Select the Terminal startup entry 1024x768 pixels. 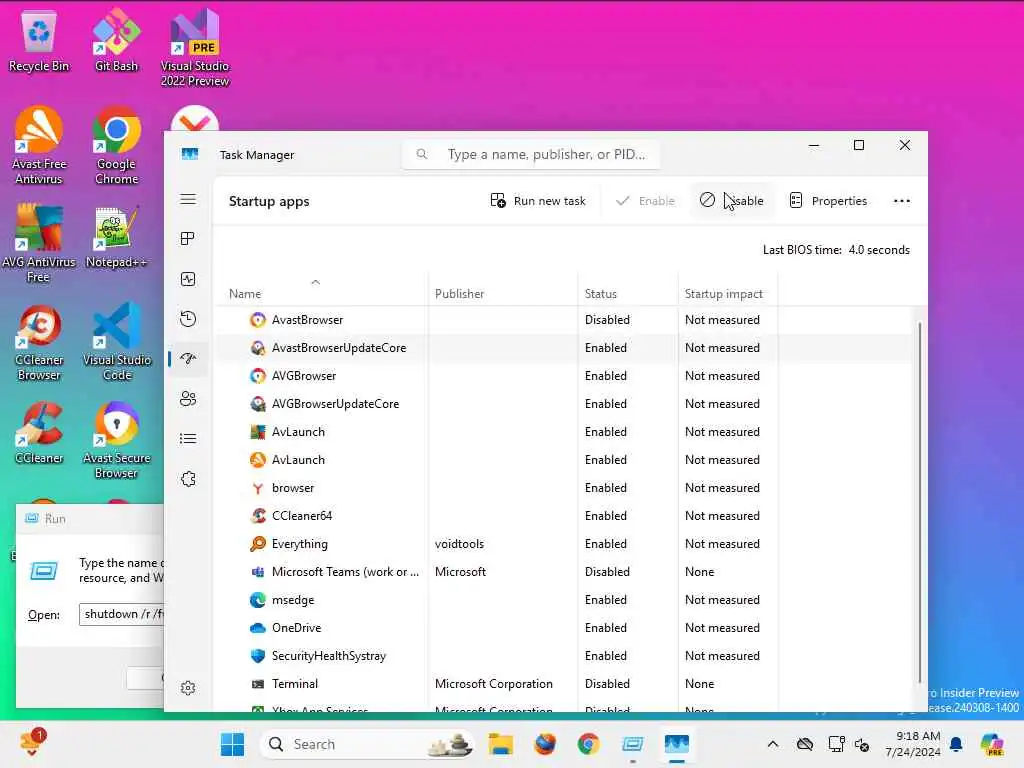tap(565, 684)
